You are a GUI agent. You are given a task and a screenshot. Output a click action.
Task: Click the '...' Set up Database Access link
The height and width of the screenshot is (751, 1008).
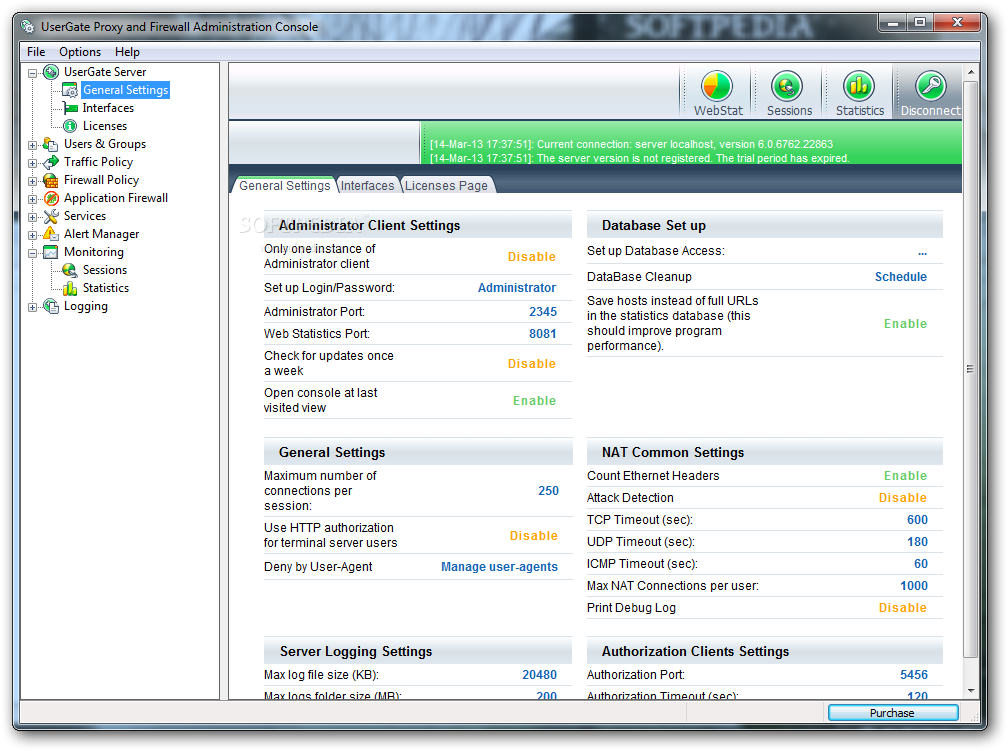(922, 251)
